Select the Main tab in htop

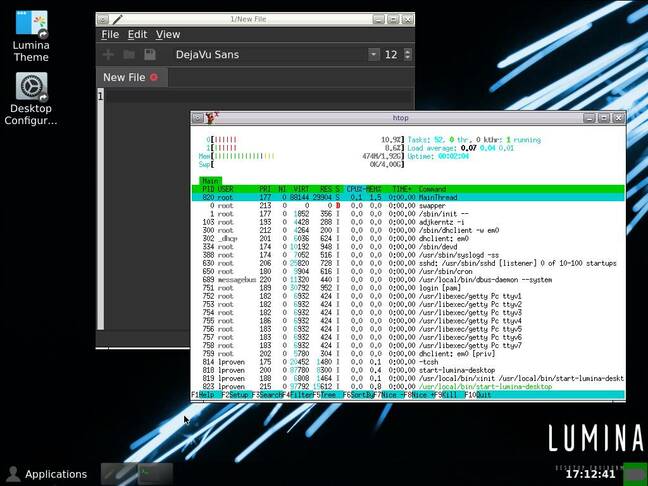click(210, 181)
